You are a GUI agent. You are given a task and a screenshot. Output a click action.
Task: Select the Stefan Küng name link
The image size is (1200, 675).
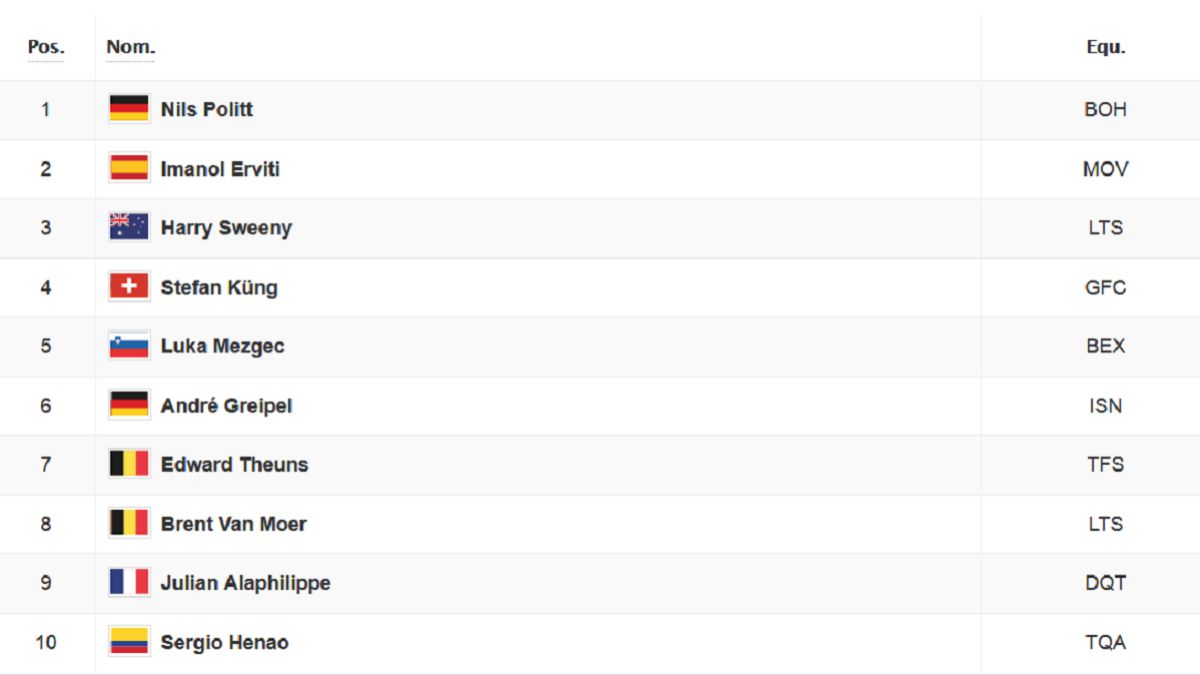[219, 287]
